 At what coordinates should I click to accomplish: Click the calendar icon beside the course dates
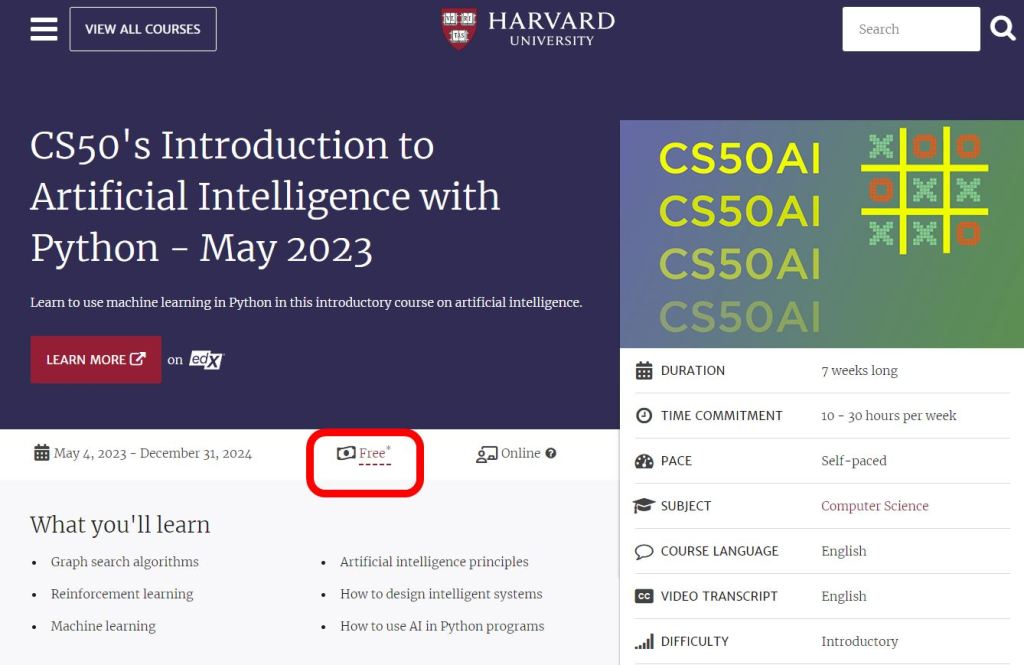click(x=41, y=453)
